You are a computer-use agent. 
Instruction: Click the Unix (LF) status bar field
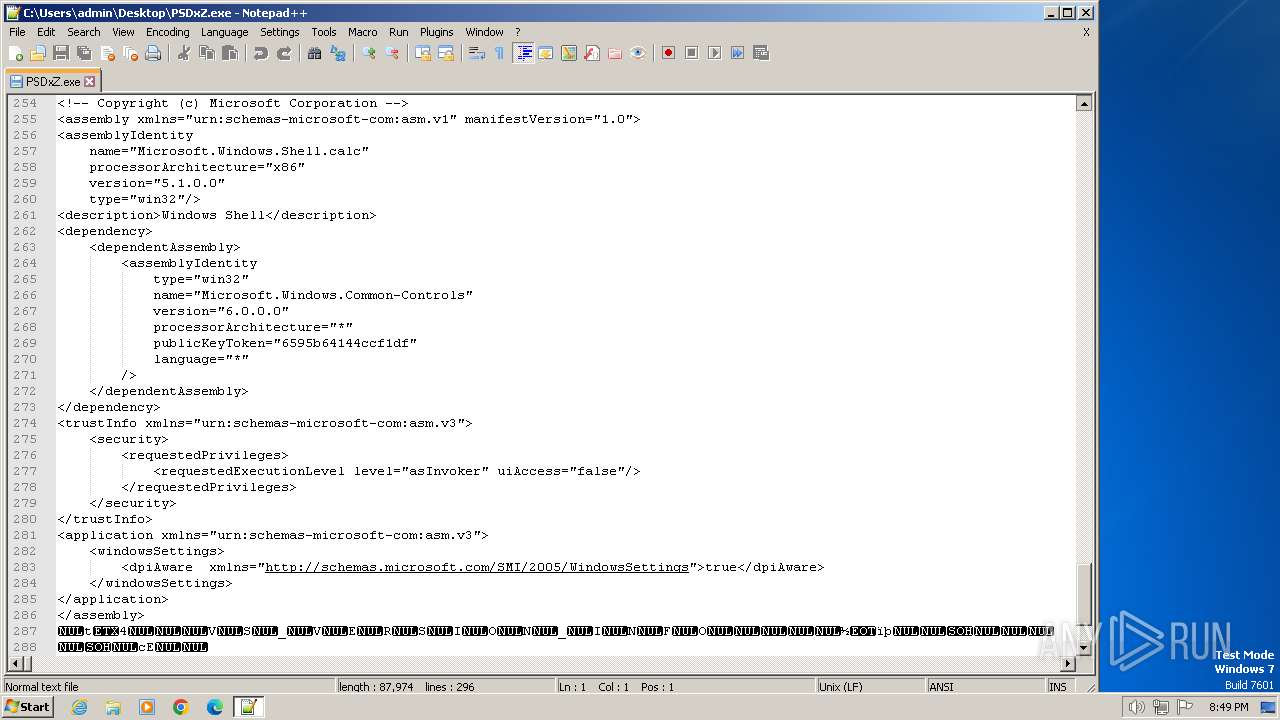[869, 687]
